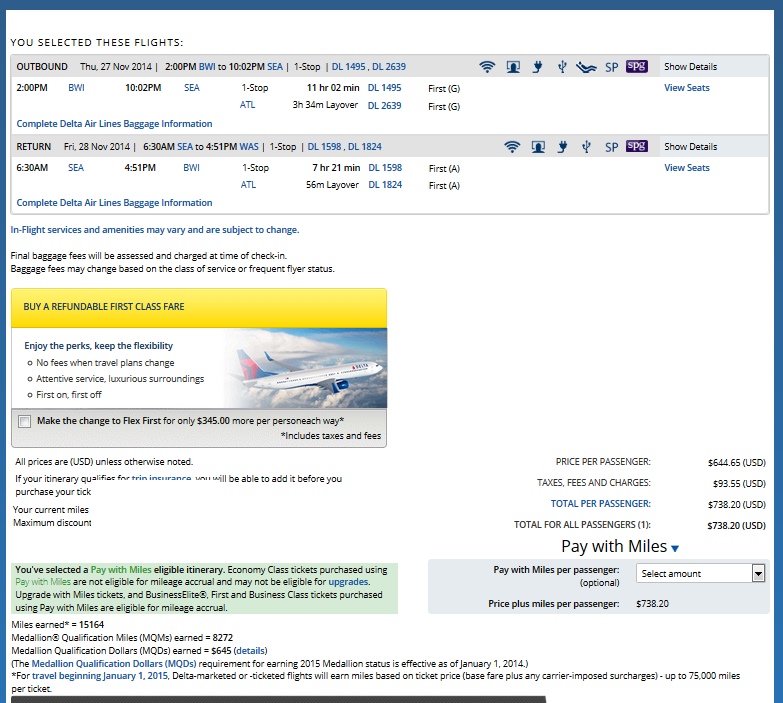Click the outbound SPG badge icon
Viewport: 783px width, 703px height.
point(636,67)
